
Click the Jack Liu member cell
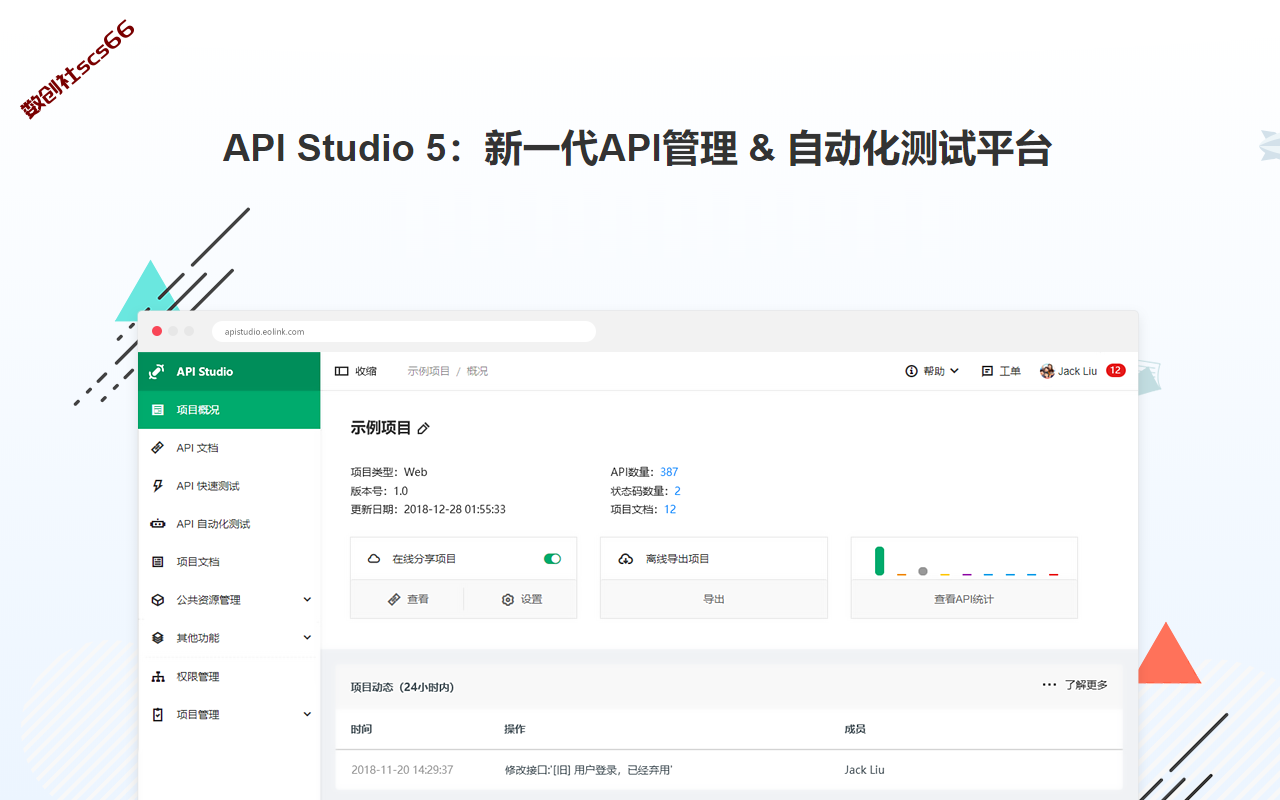(x=864, y=770)
